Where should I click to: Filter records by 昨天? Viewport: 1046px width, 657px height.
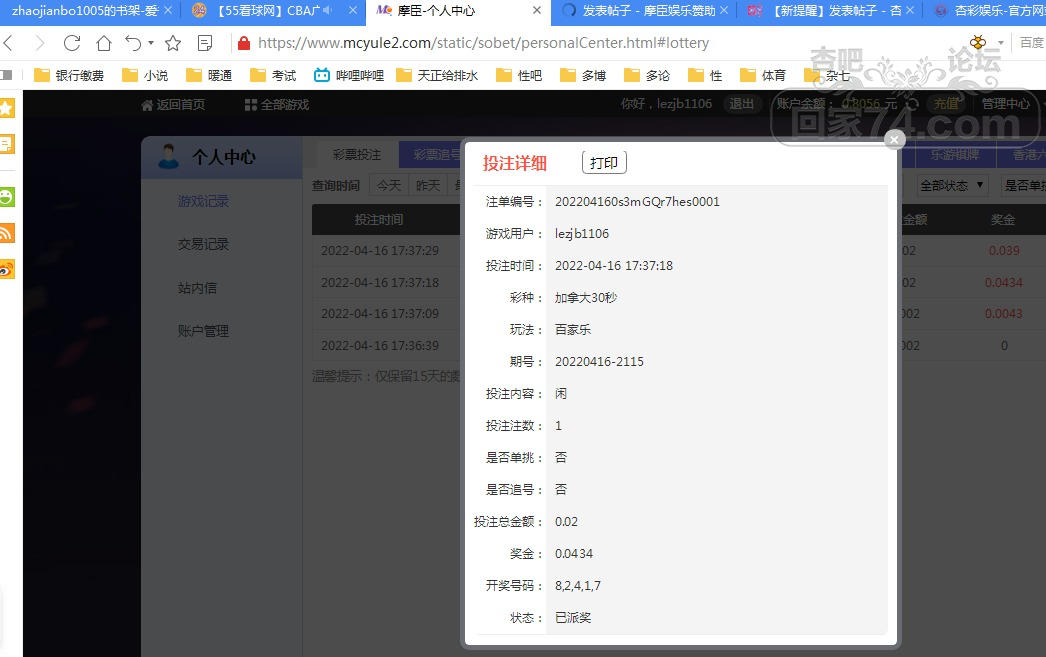point(428,185)
